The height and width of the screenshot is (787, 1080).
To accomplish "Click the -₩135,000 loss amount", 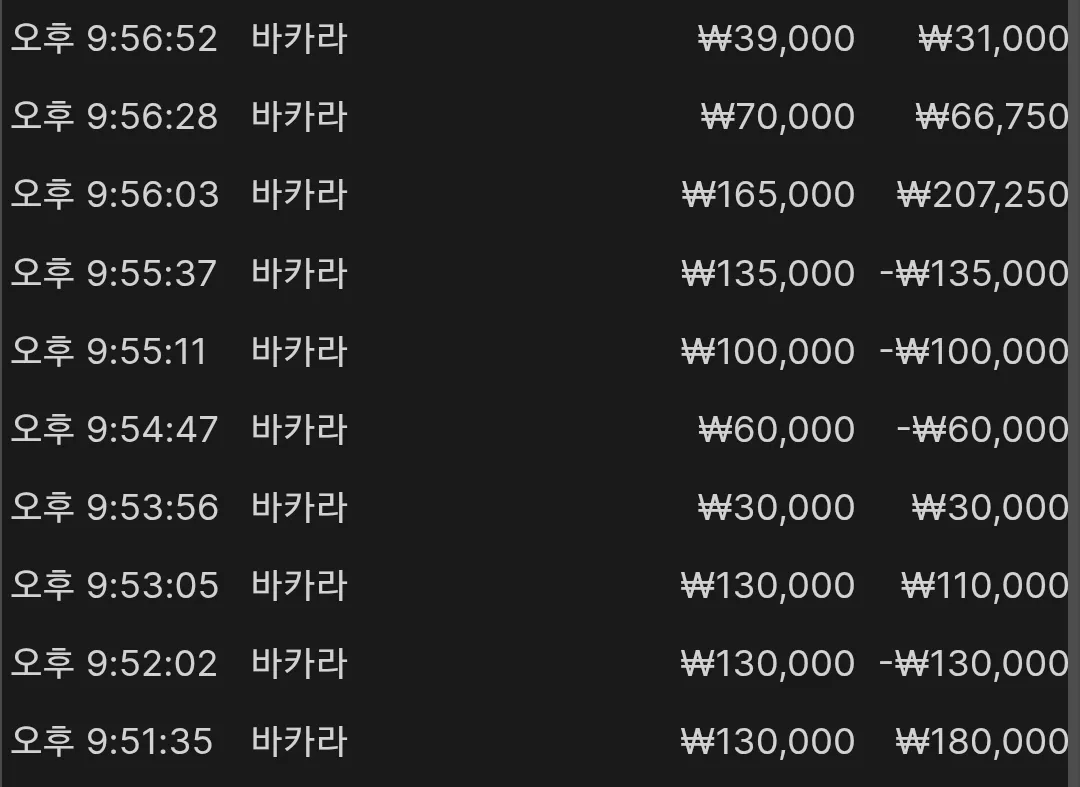I will pyautogui.click(x=975, y=273).
